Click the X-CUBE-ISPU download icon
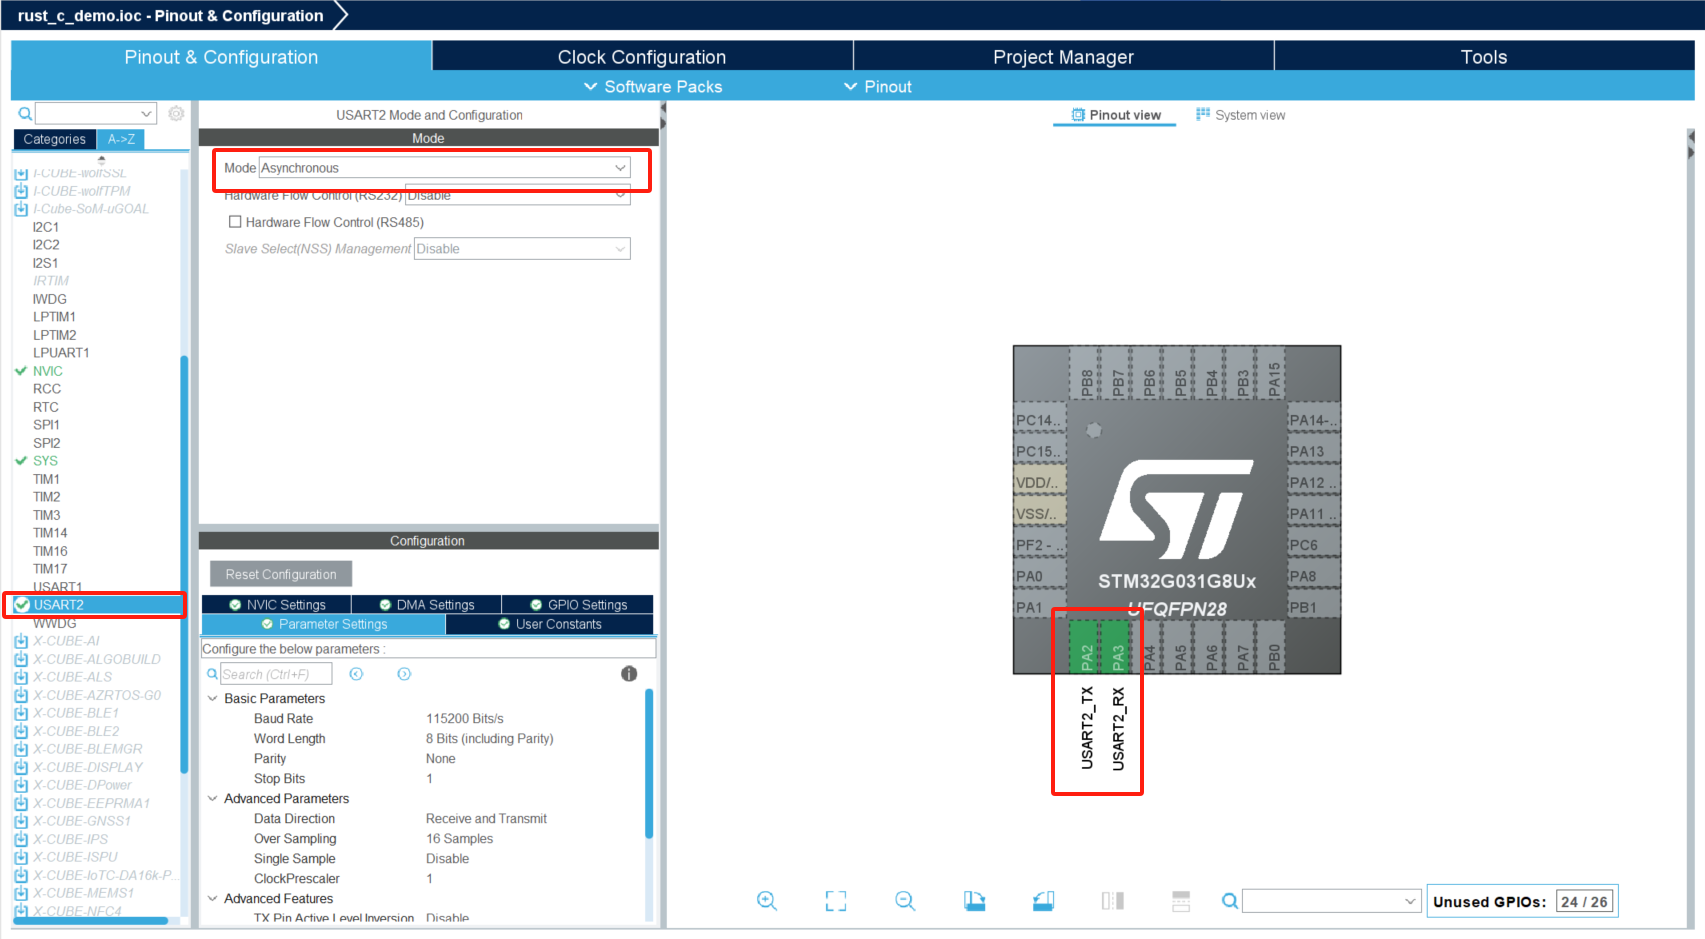Image resolution: width=1705 pixels, height=939 pixels. coord(21,857)
